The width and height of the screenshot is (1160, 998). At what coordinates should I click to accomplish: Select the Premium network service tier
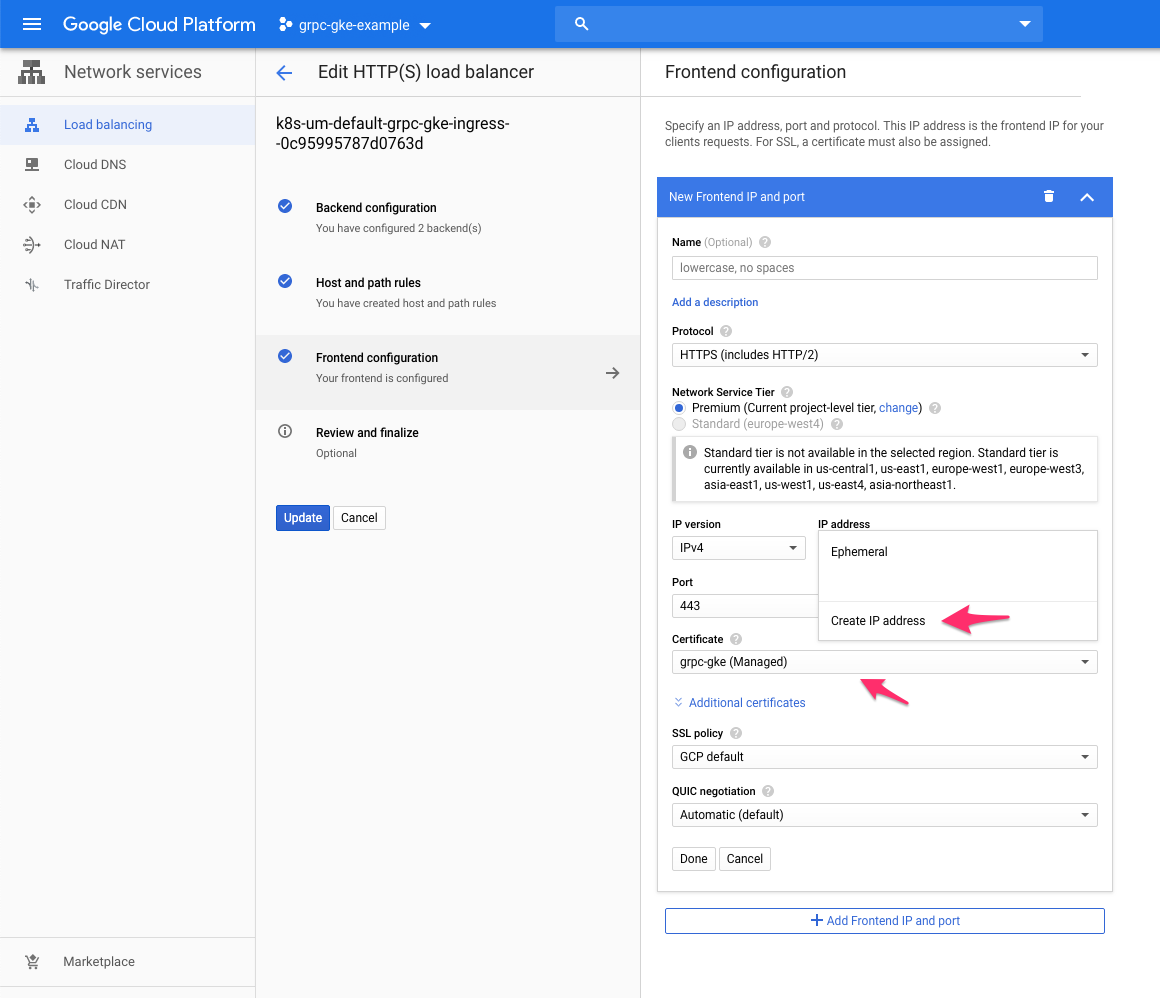pos(679,408)
